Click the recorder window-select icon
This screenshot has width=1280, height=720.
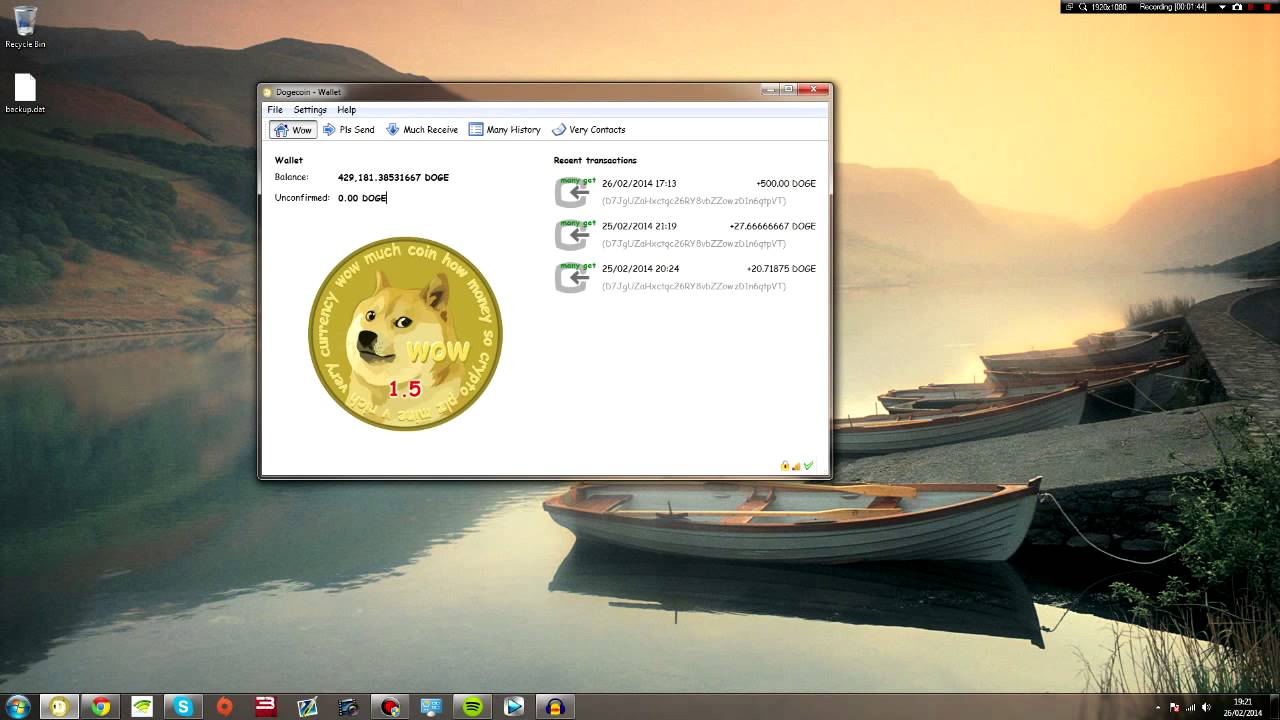pos(1069,7)
